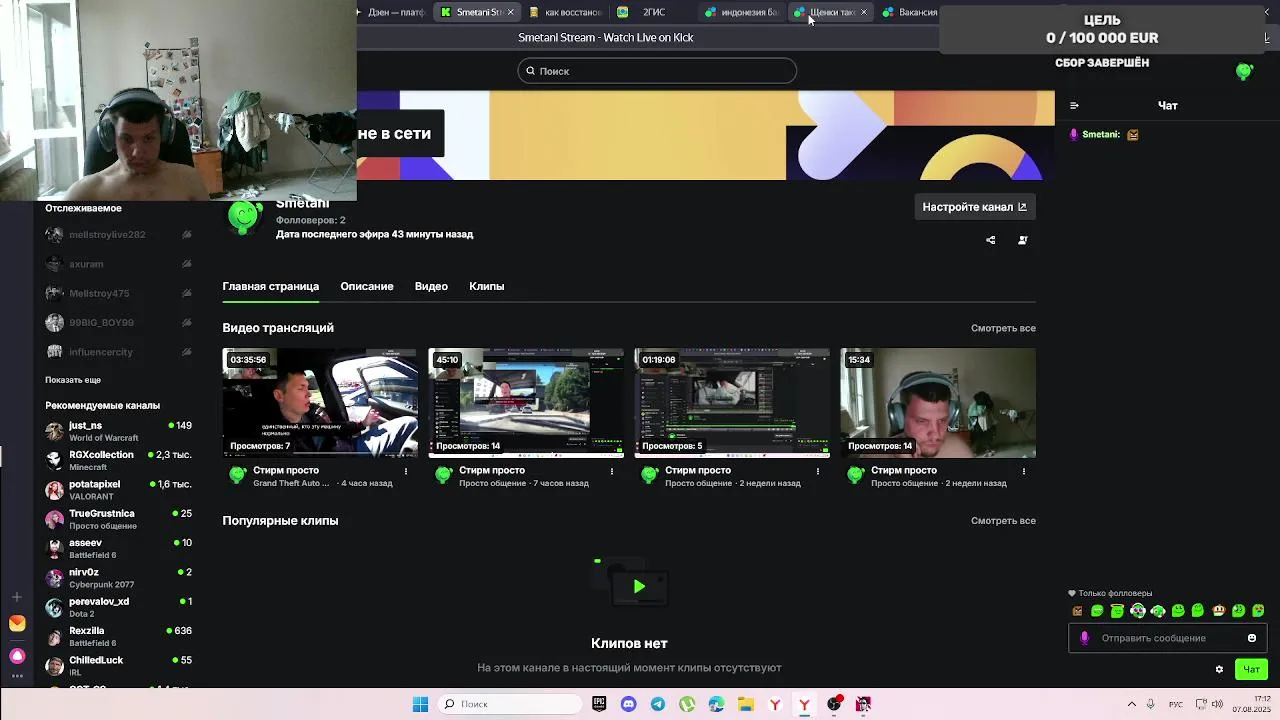The image size is (1280, 720).
Task: Open File Explorer folder icon in taskbar
Action: pyautogui.click(x=746, y=704)
